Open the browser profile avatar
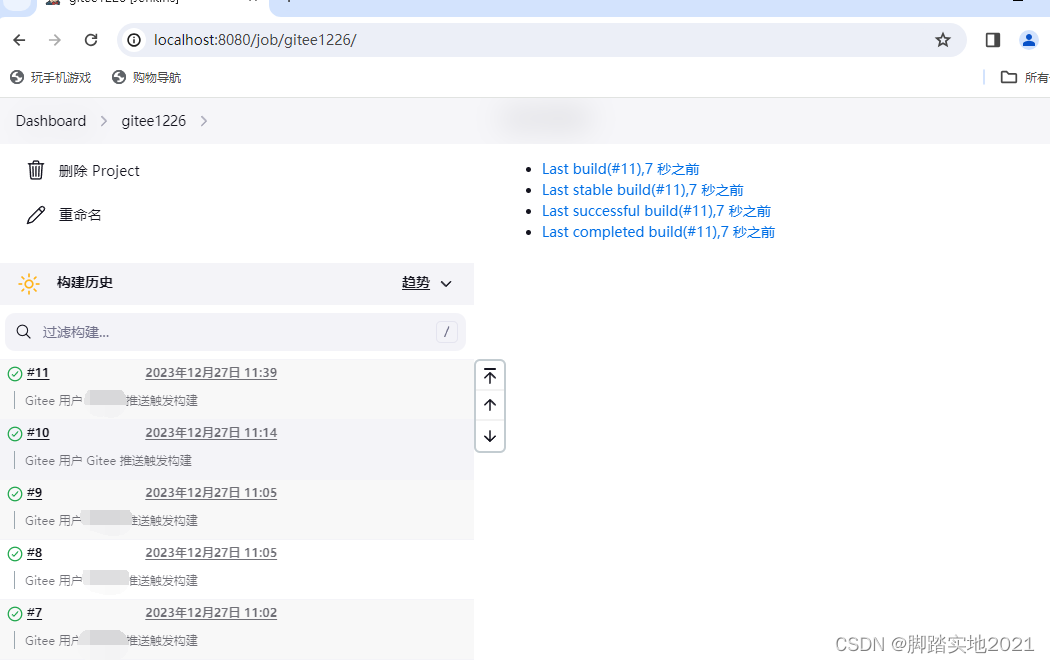1050x663 pixels. 1029,40
